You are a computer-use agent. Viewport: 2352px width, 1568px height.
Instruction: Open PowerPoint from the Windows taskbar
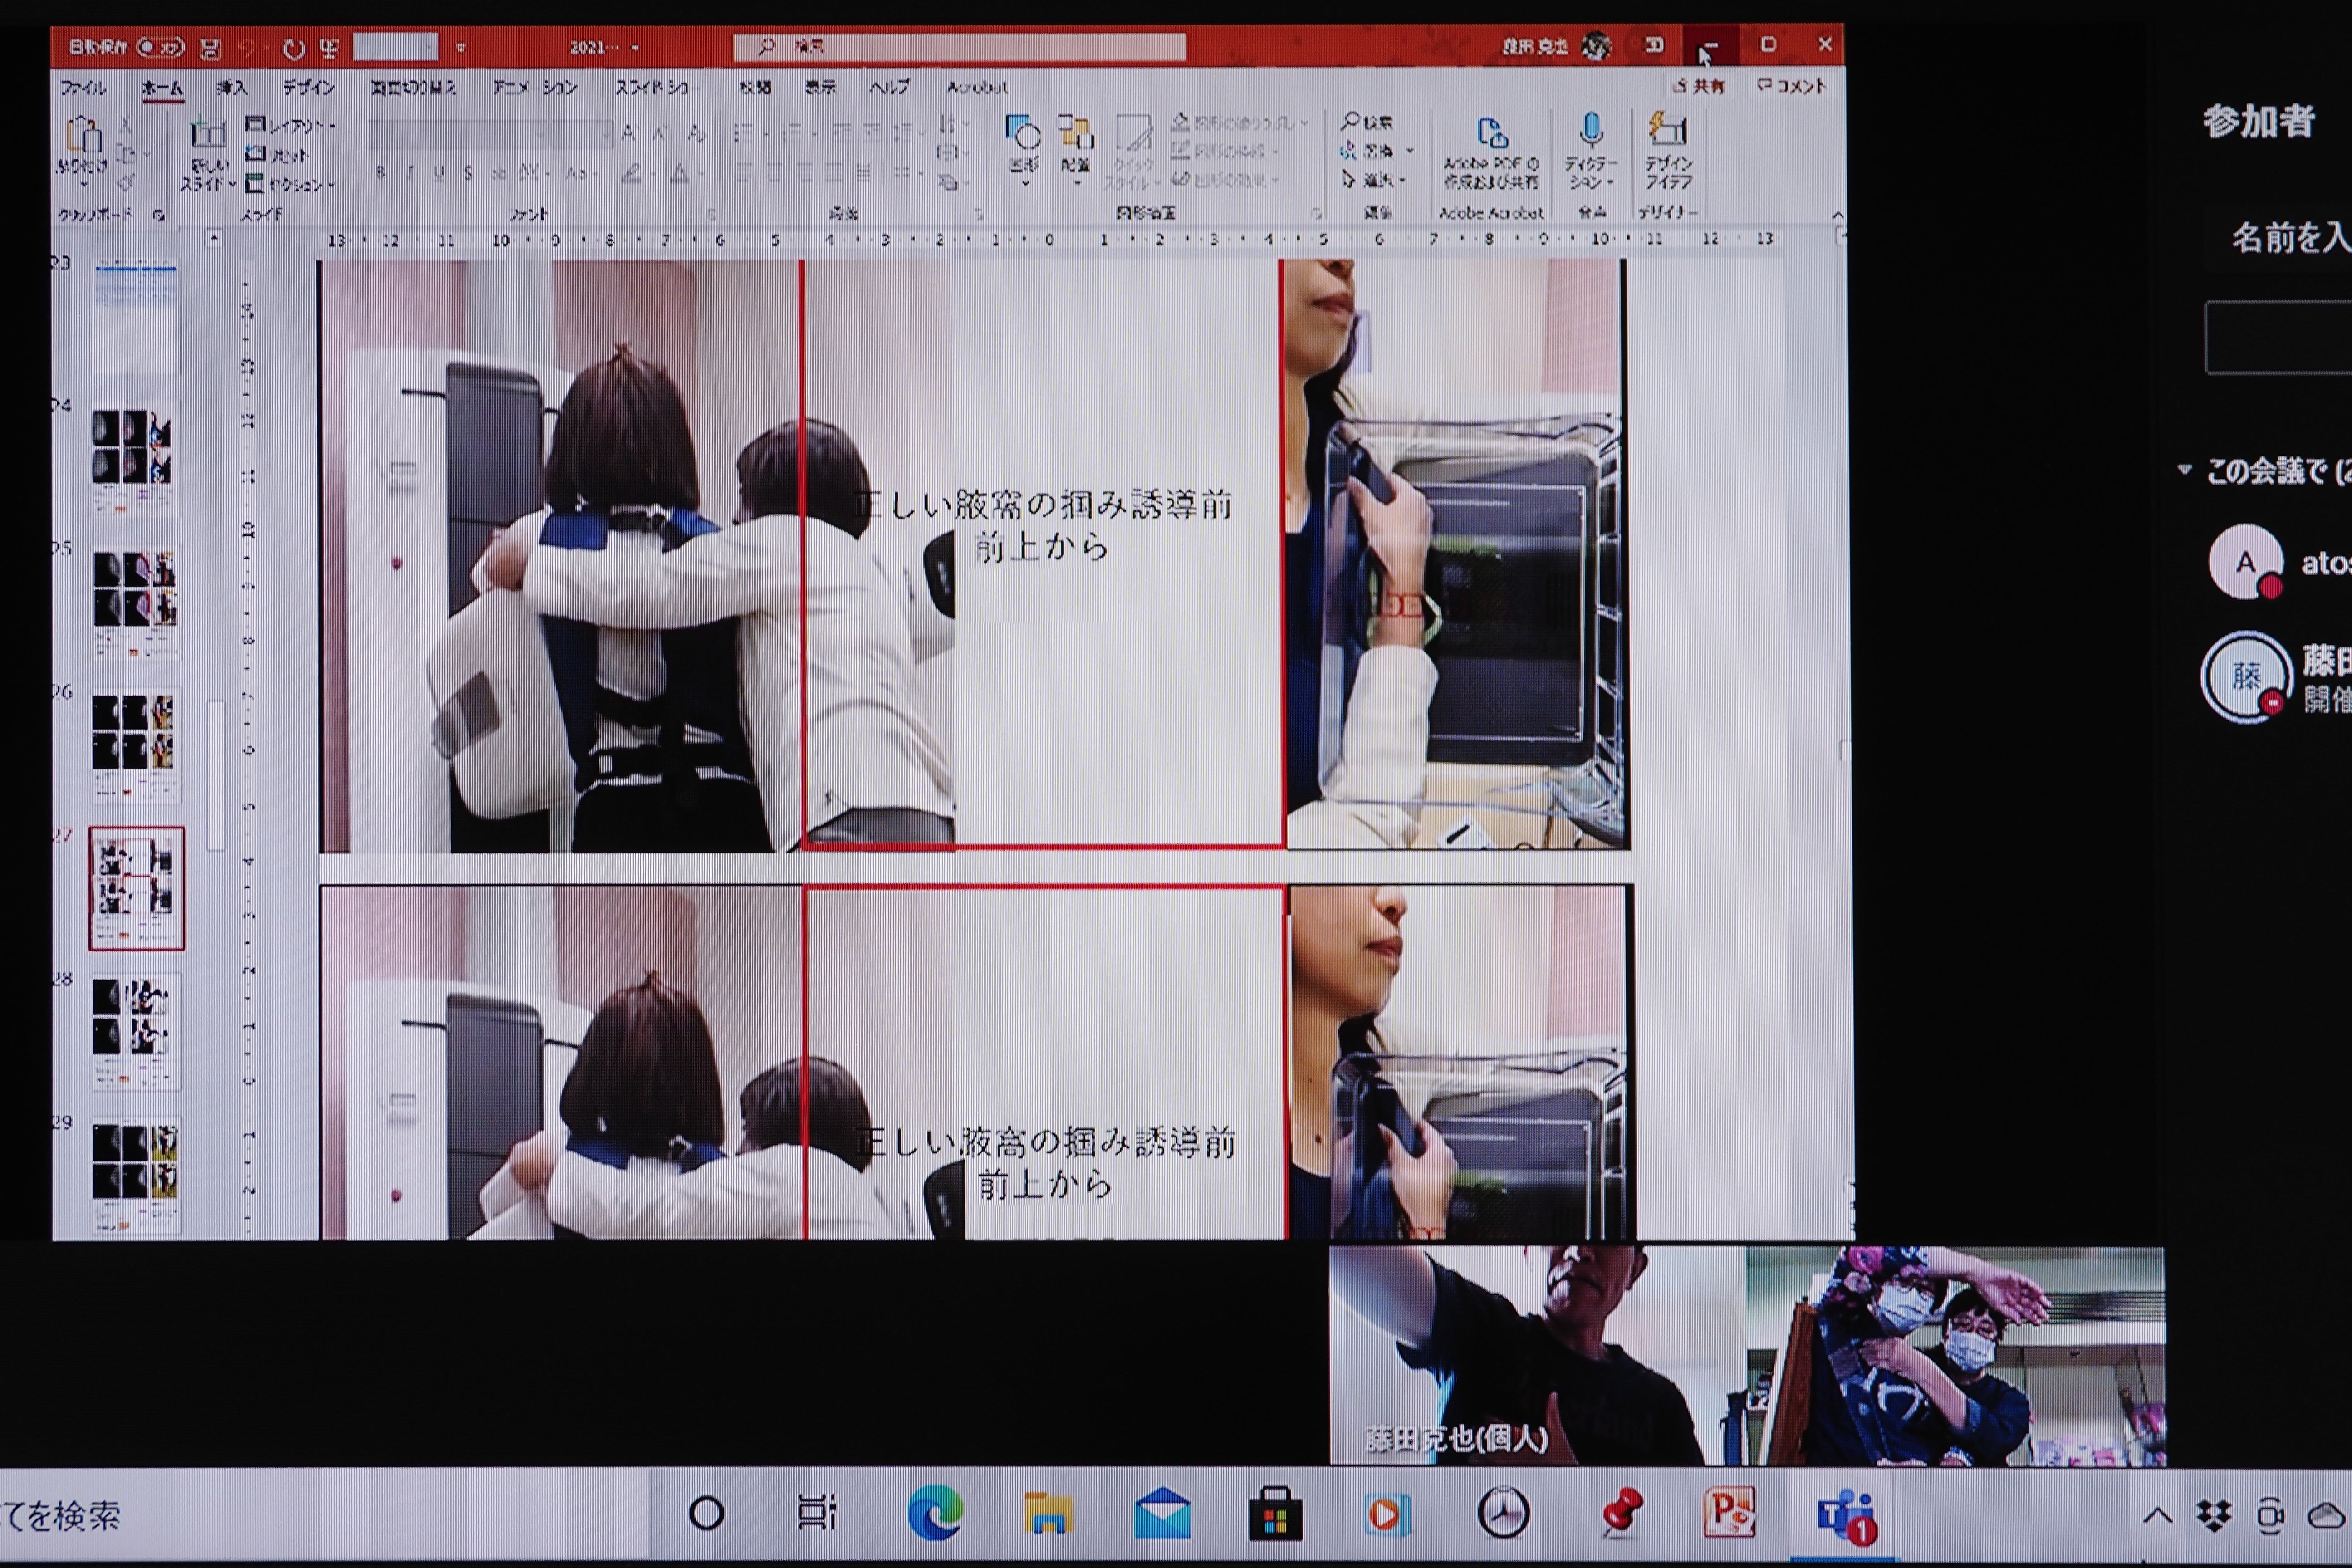click(x=1729, y=1513)
